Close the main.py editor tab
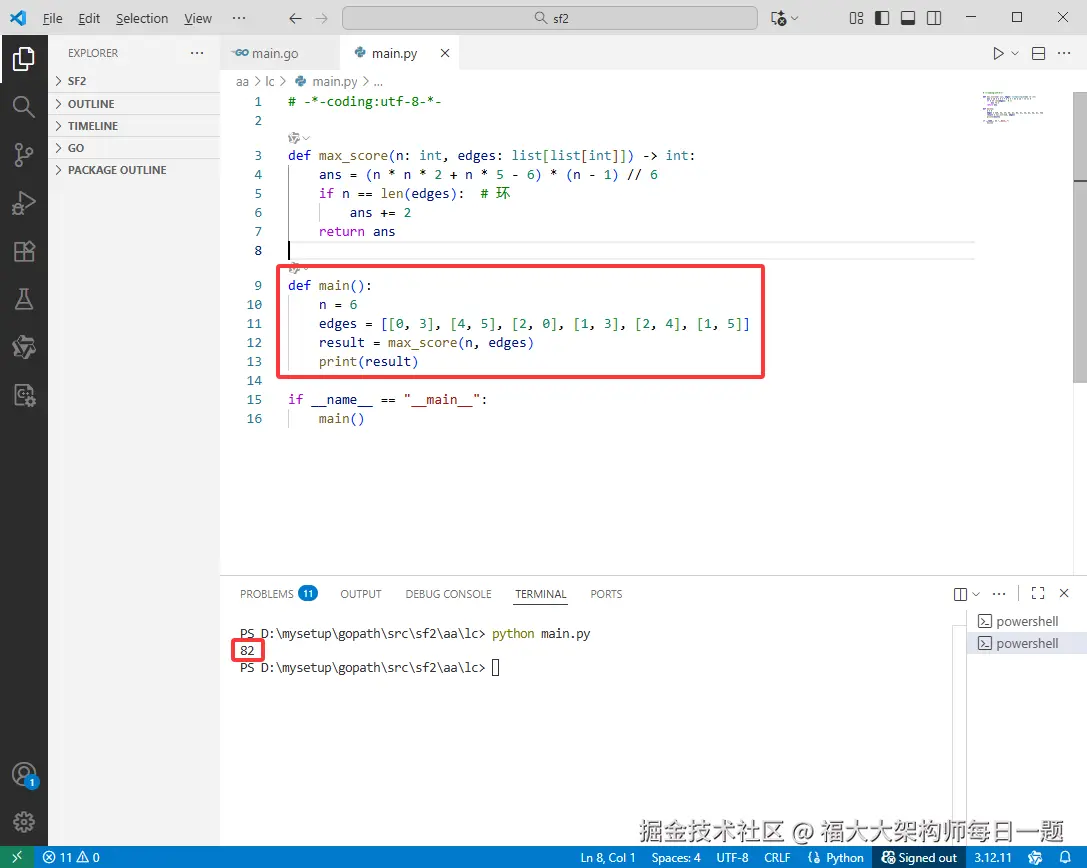This screenshot has height=868, width=1087. [445, 53]
